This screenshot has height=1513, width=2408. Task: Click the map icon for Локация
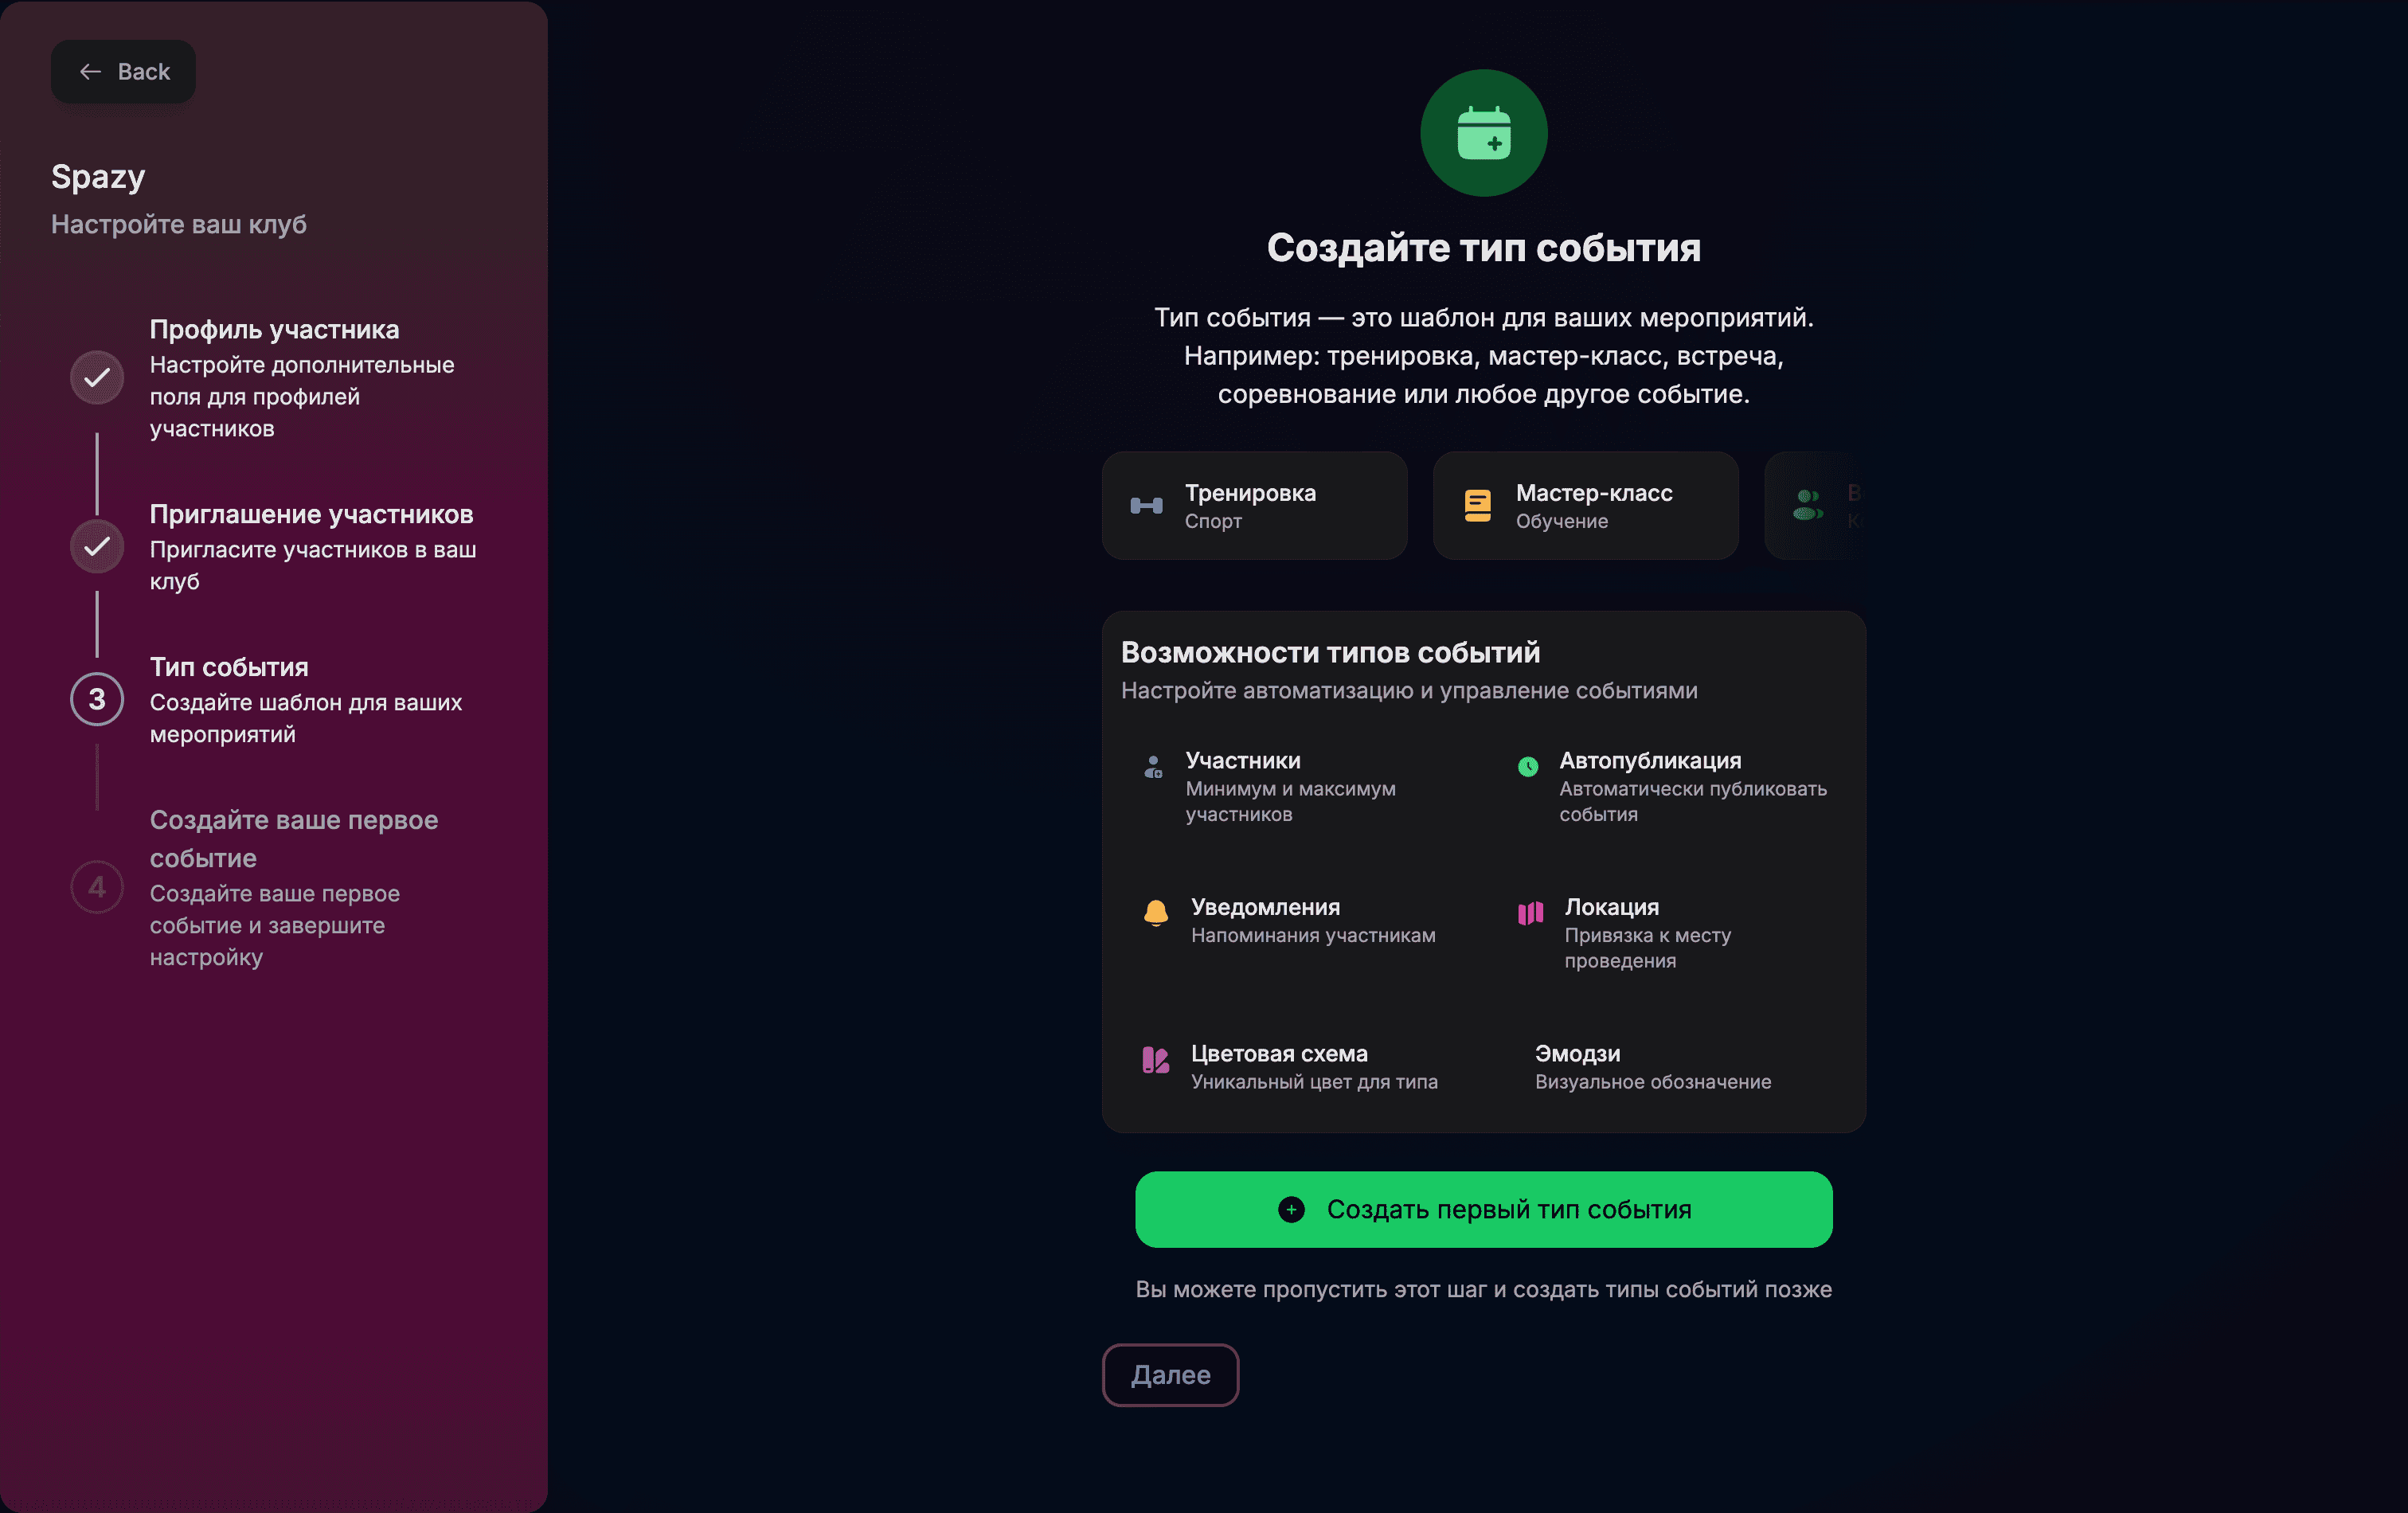point(1528,913)
